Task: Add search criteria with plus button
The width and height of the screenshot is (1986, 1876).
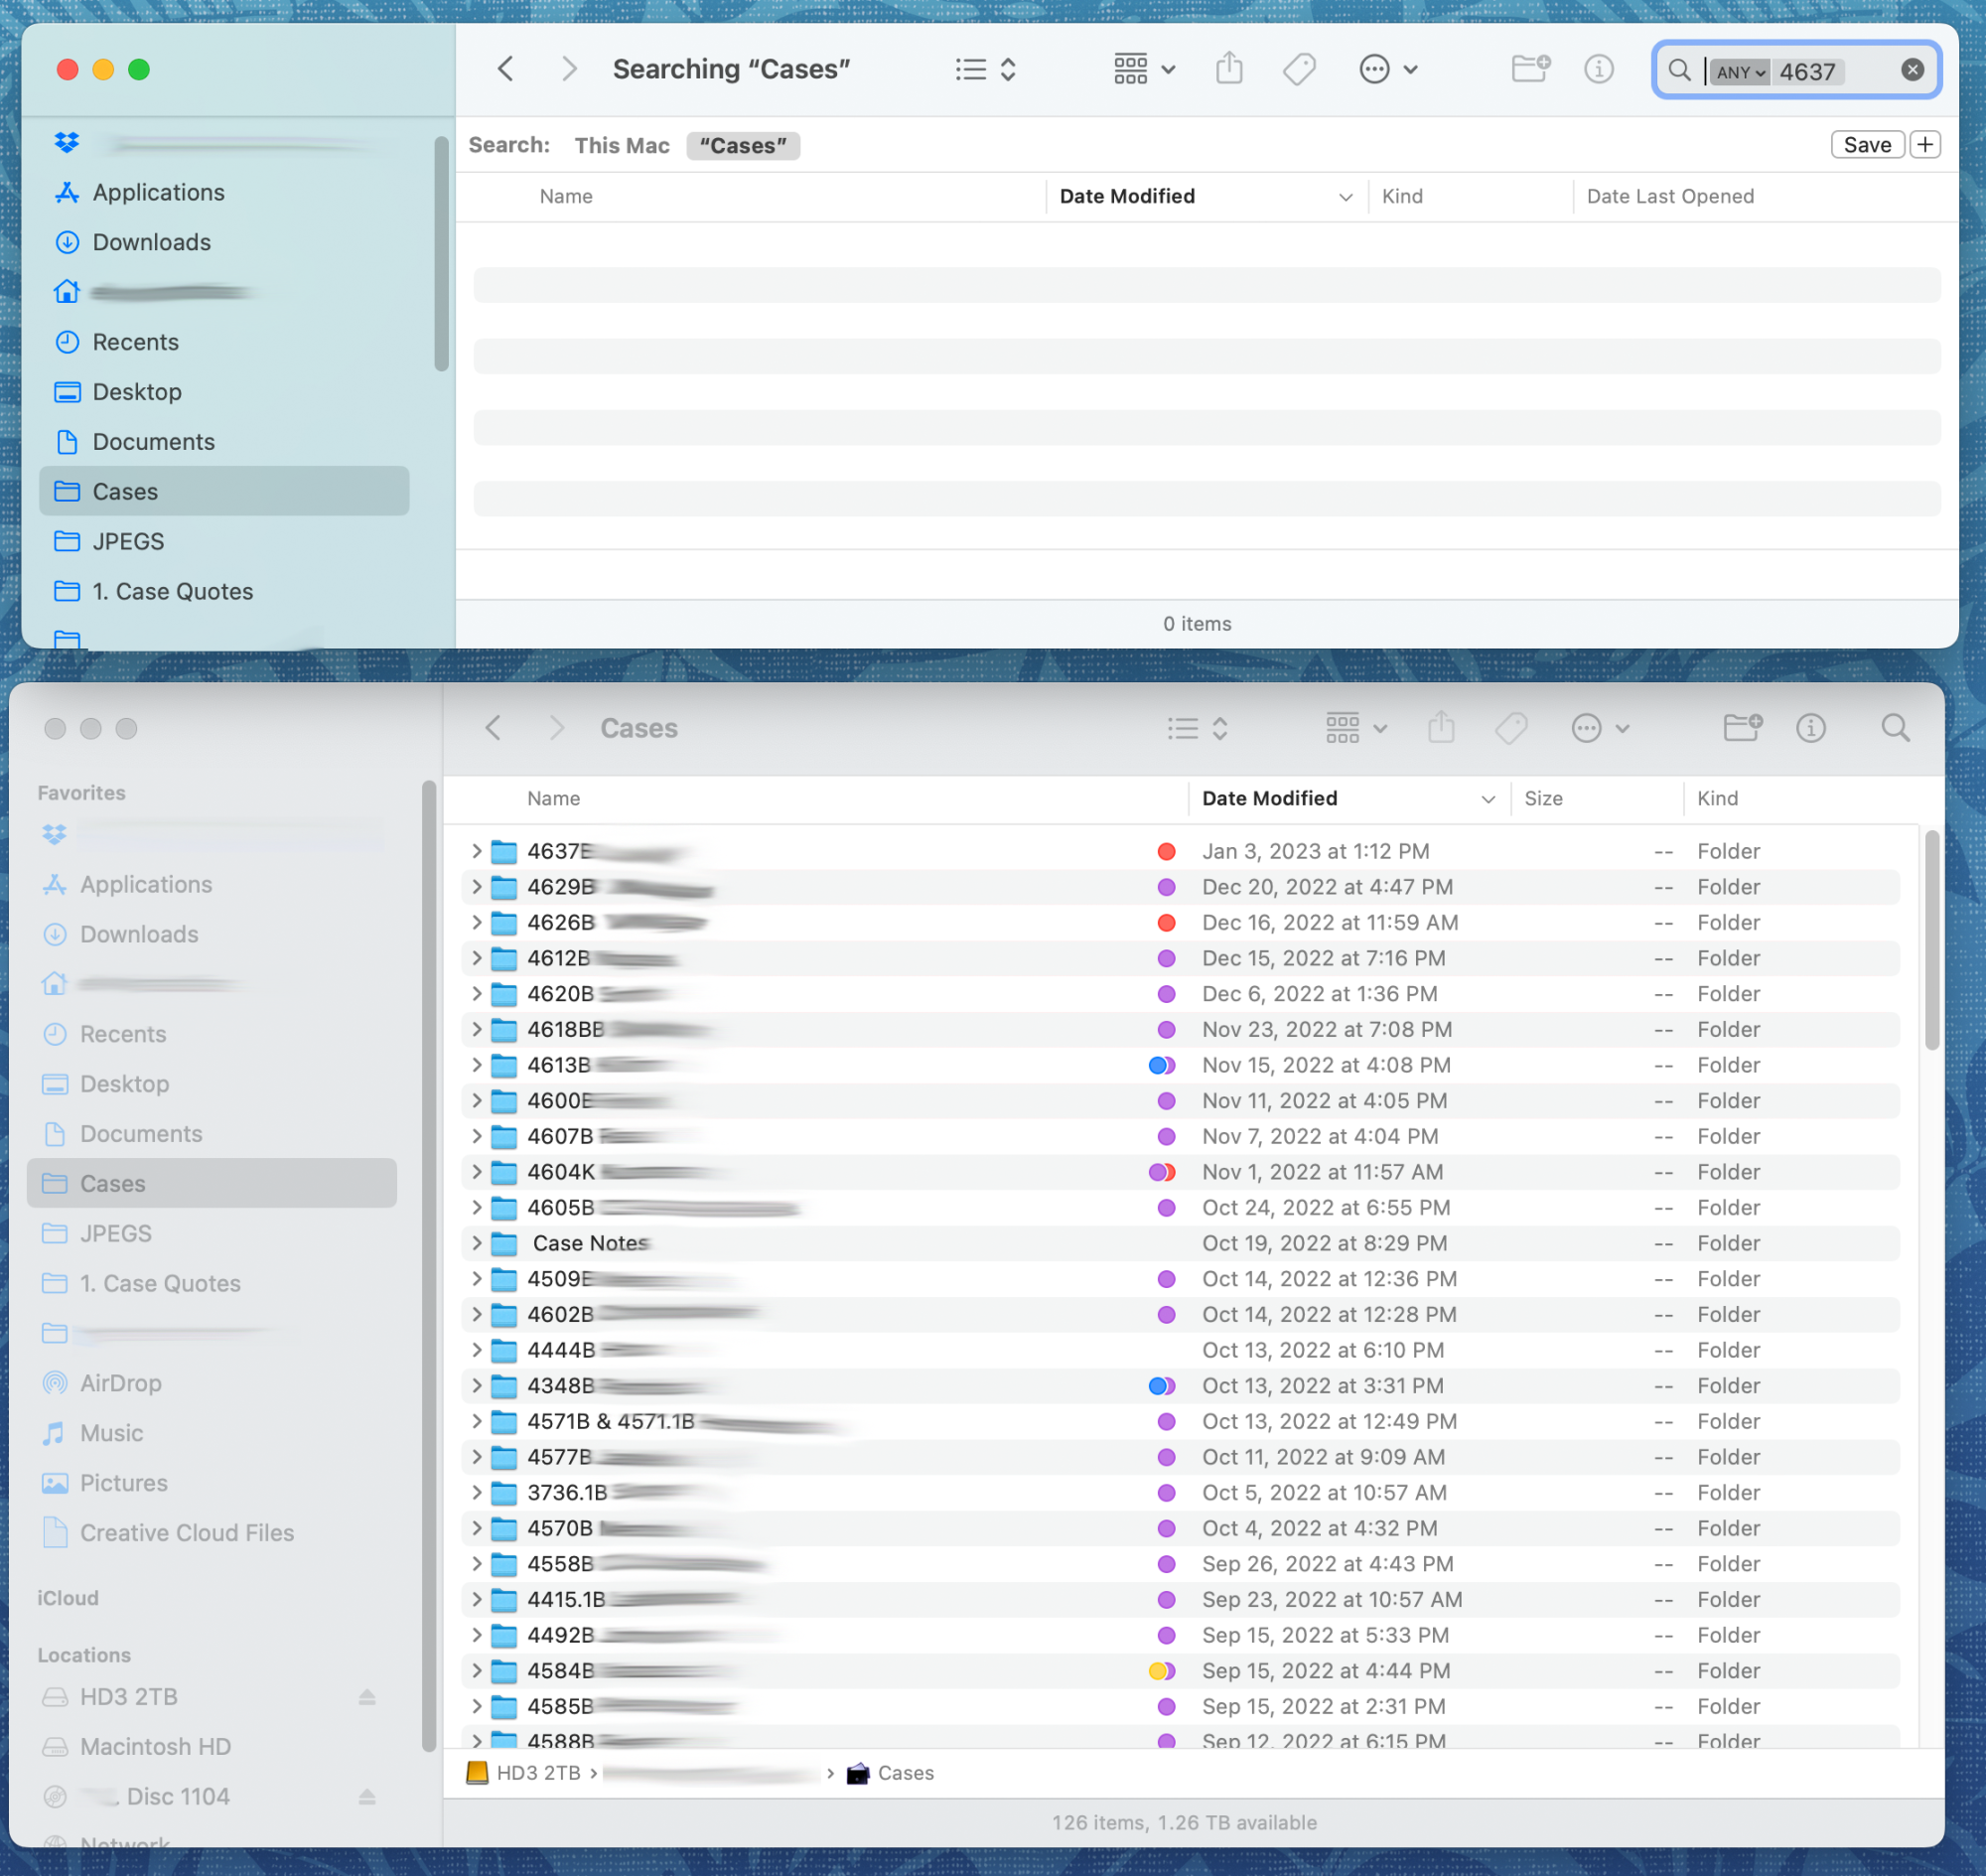Action: tap(1925, 145)
